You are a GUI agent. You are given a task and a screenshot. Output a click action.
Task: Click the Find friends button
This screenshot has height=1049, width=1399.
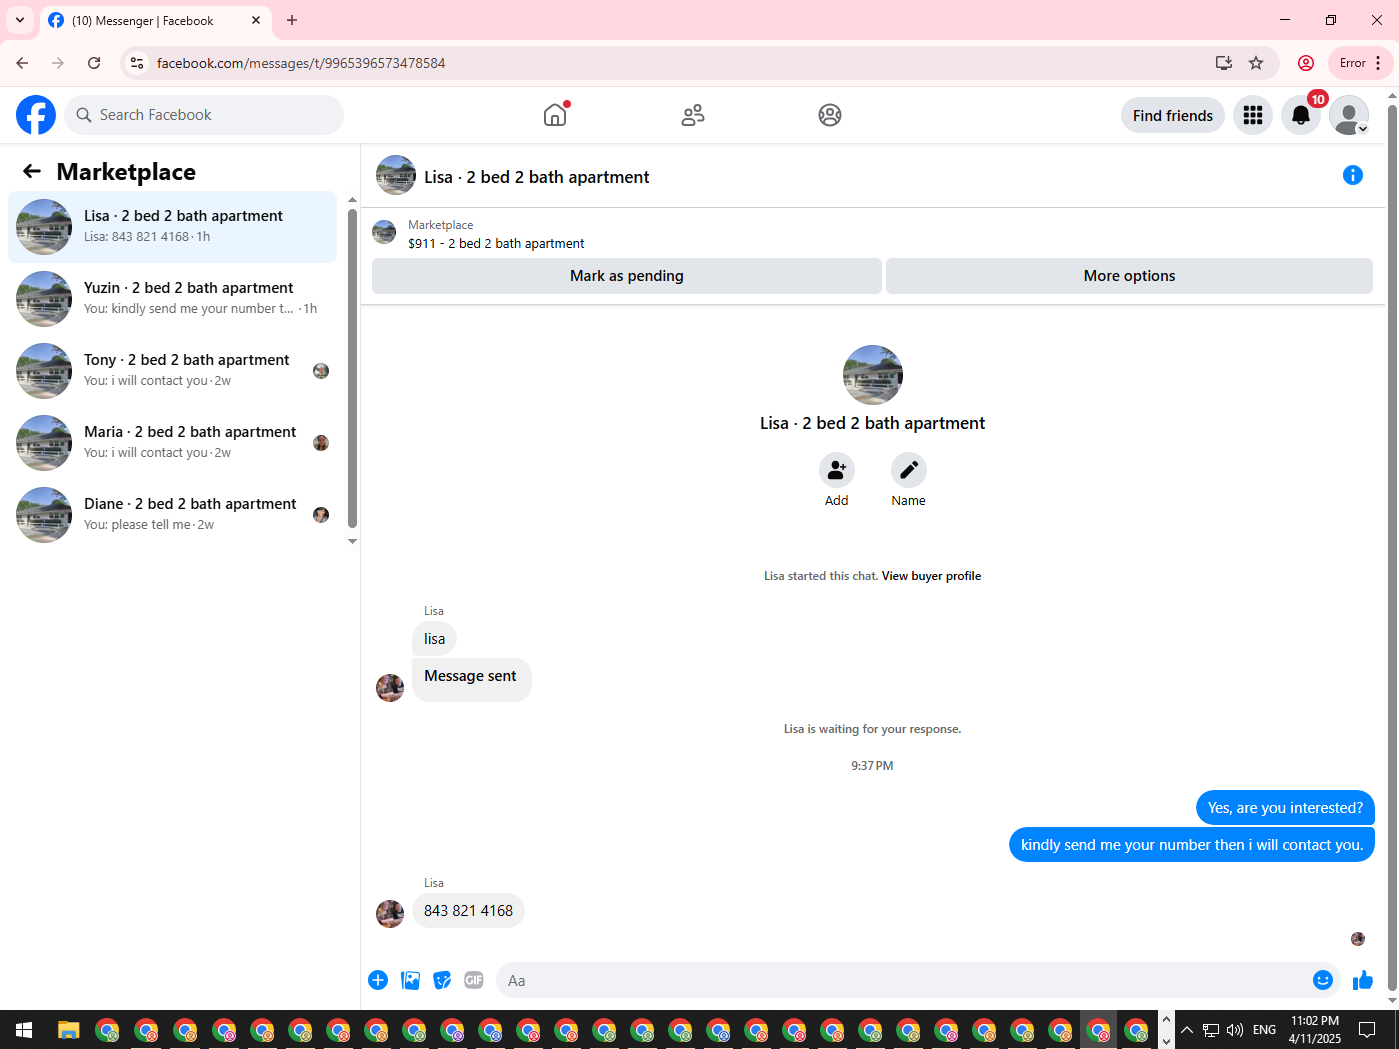point(1173,115)
